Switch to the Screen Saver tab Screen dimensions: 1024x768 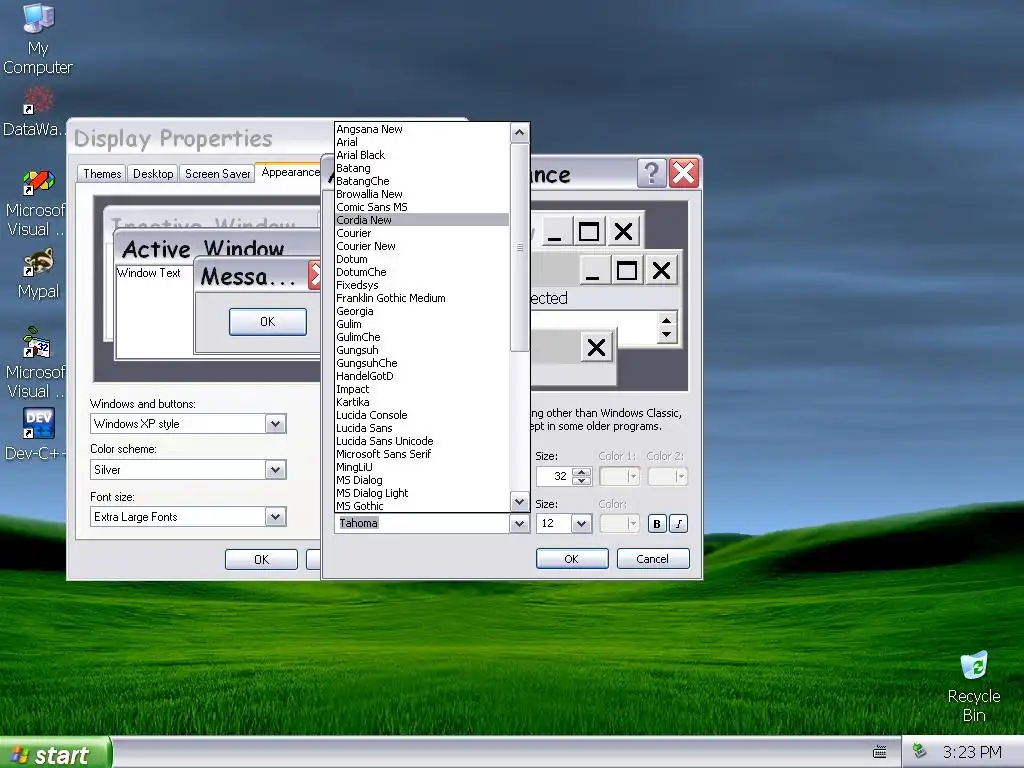click(x=217, y=174)
